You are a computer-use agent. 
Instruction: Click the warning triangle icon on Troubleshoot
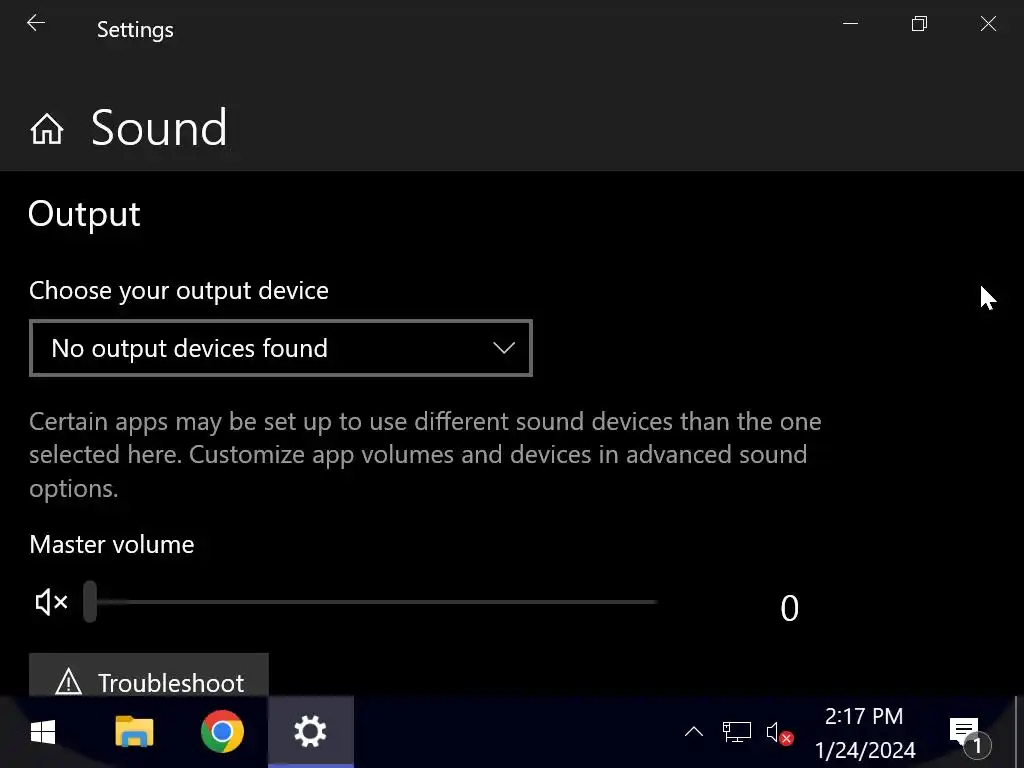pos(69,682)
